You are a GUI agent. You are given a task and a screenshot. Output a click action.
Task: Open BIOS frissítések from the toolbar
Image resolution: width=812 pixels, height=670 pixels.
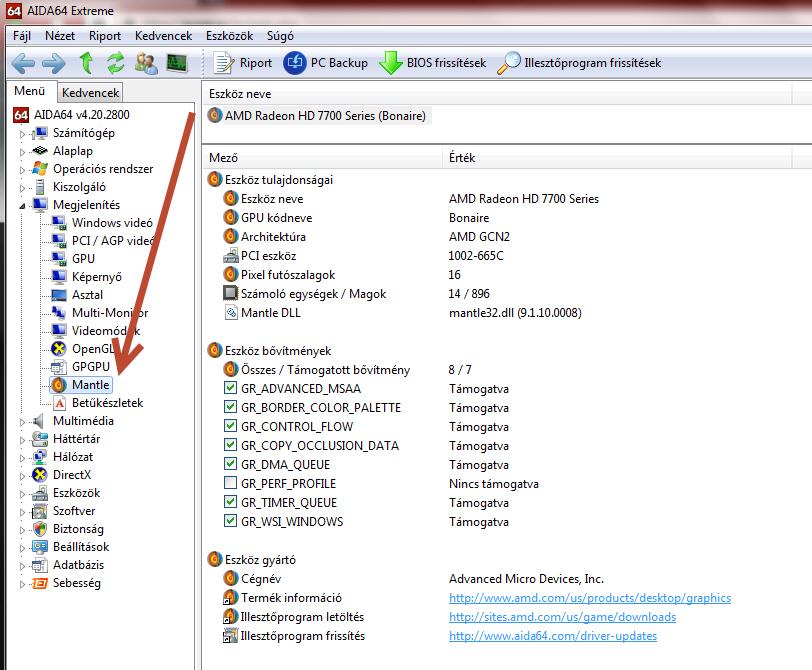tap(432, 63)
